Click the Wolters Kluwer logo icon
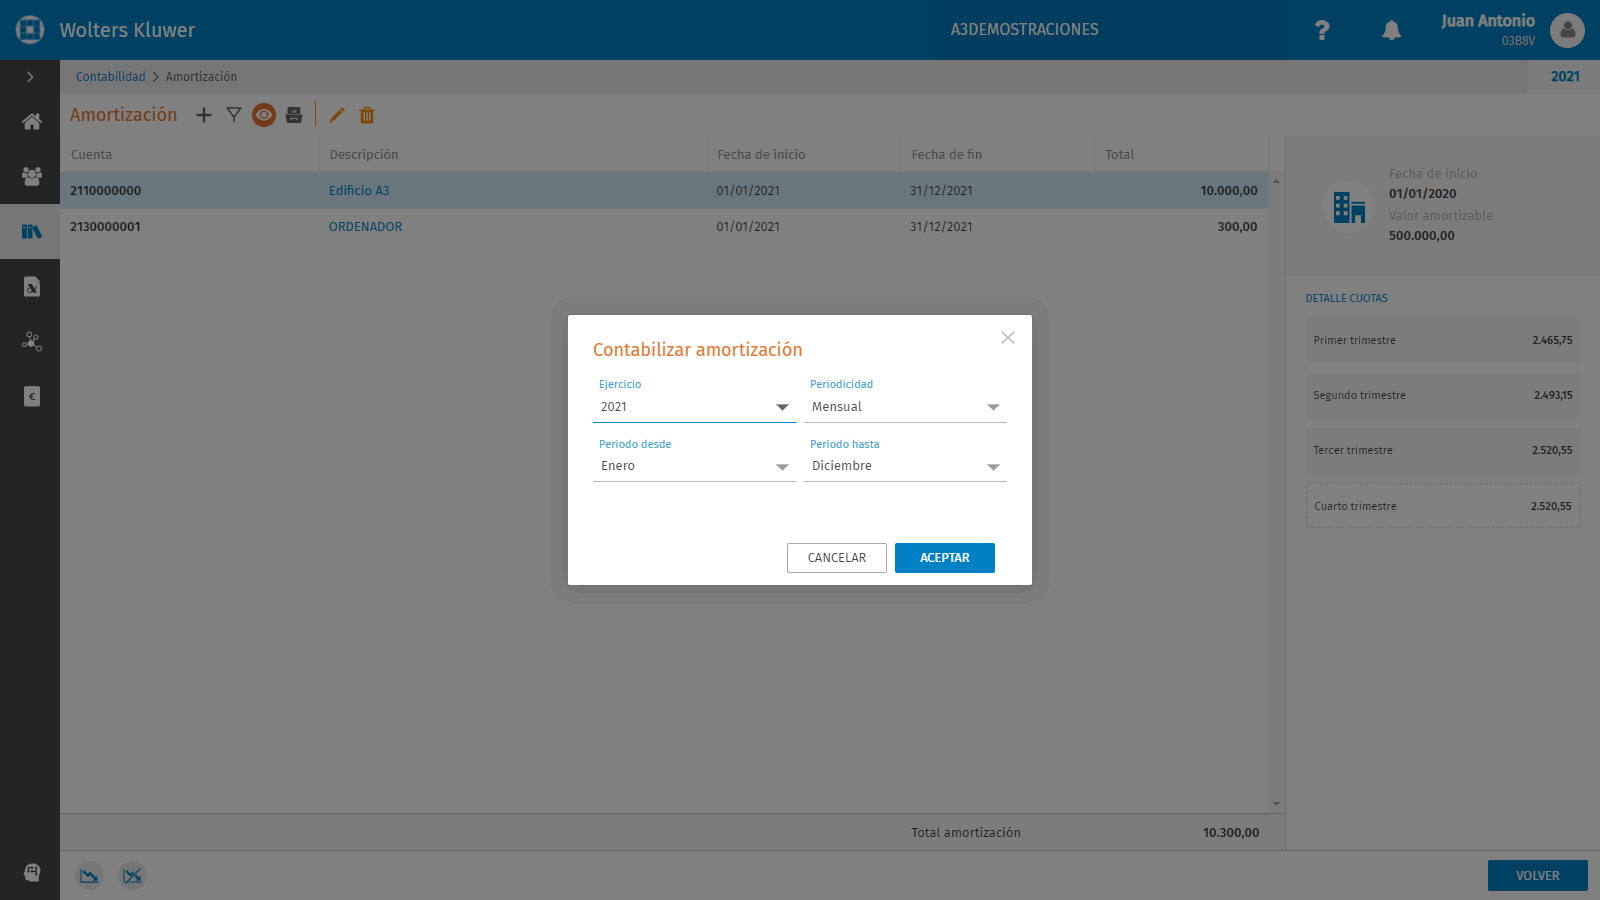The image size is (1600, 900). (x=30, y=30)
